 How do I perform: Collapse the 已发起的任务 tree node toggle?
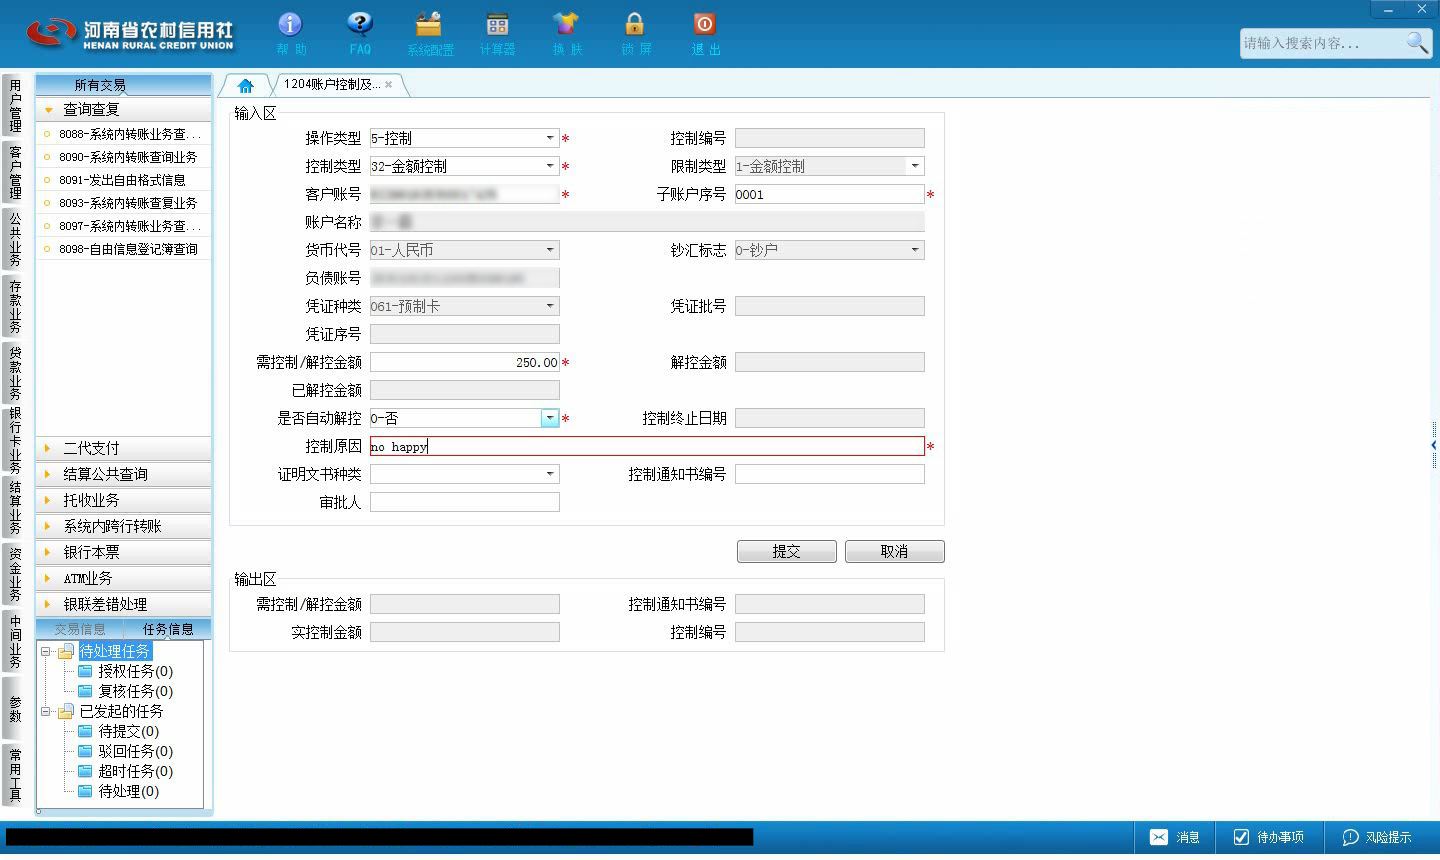[46, 711]
